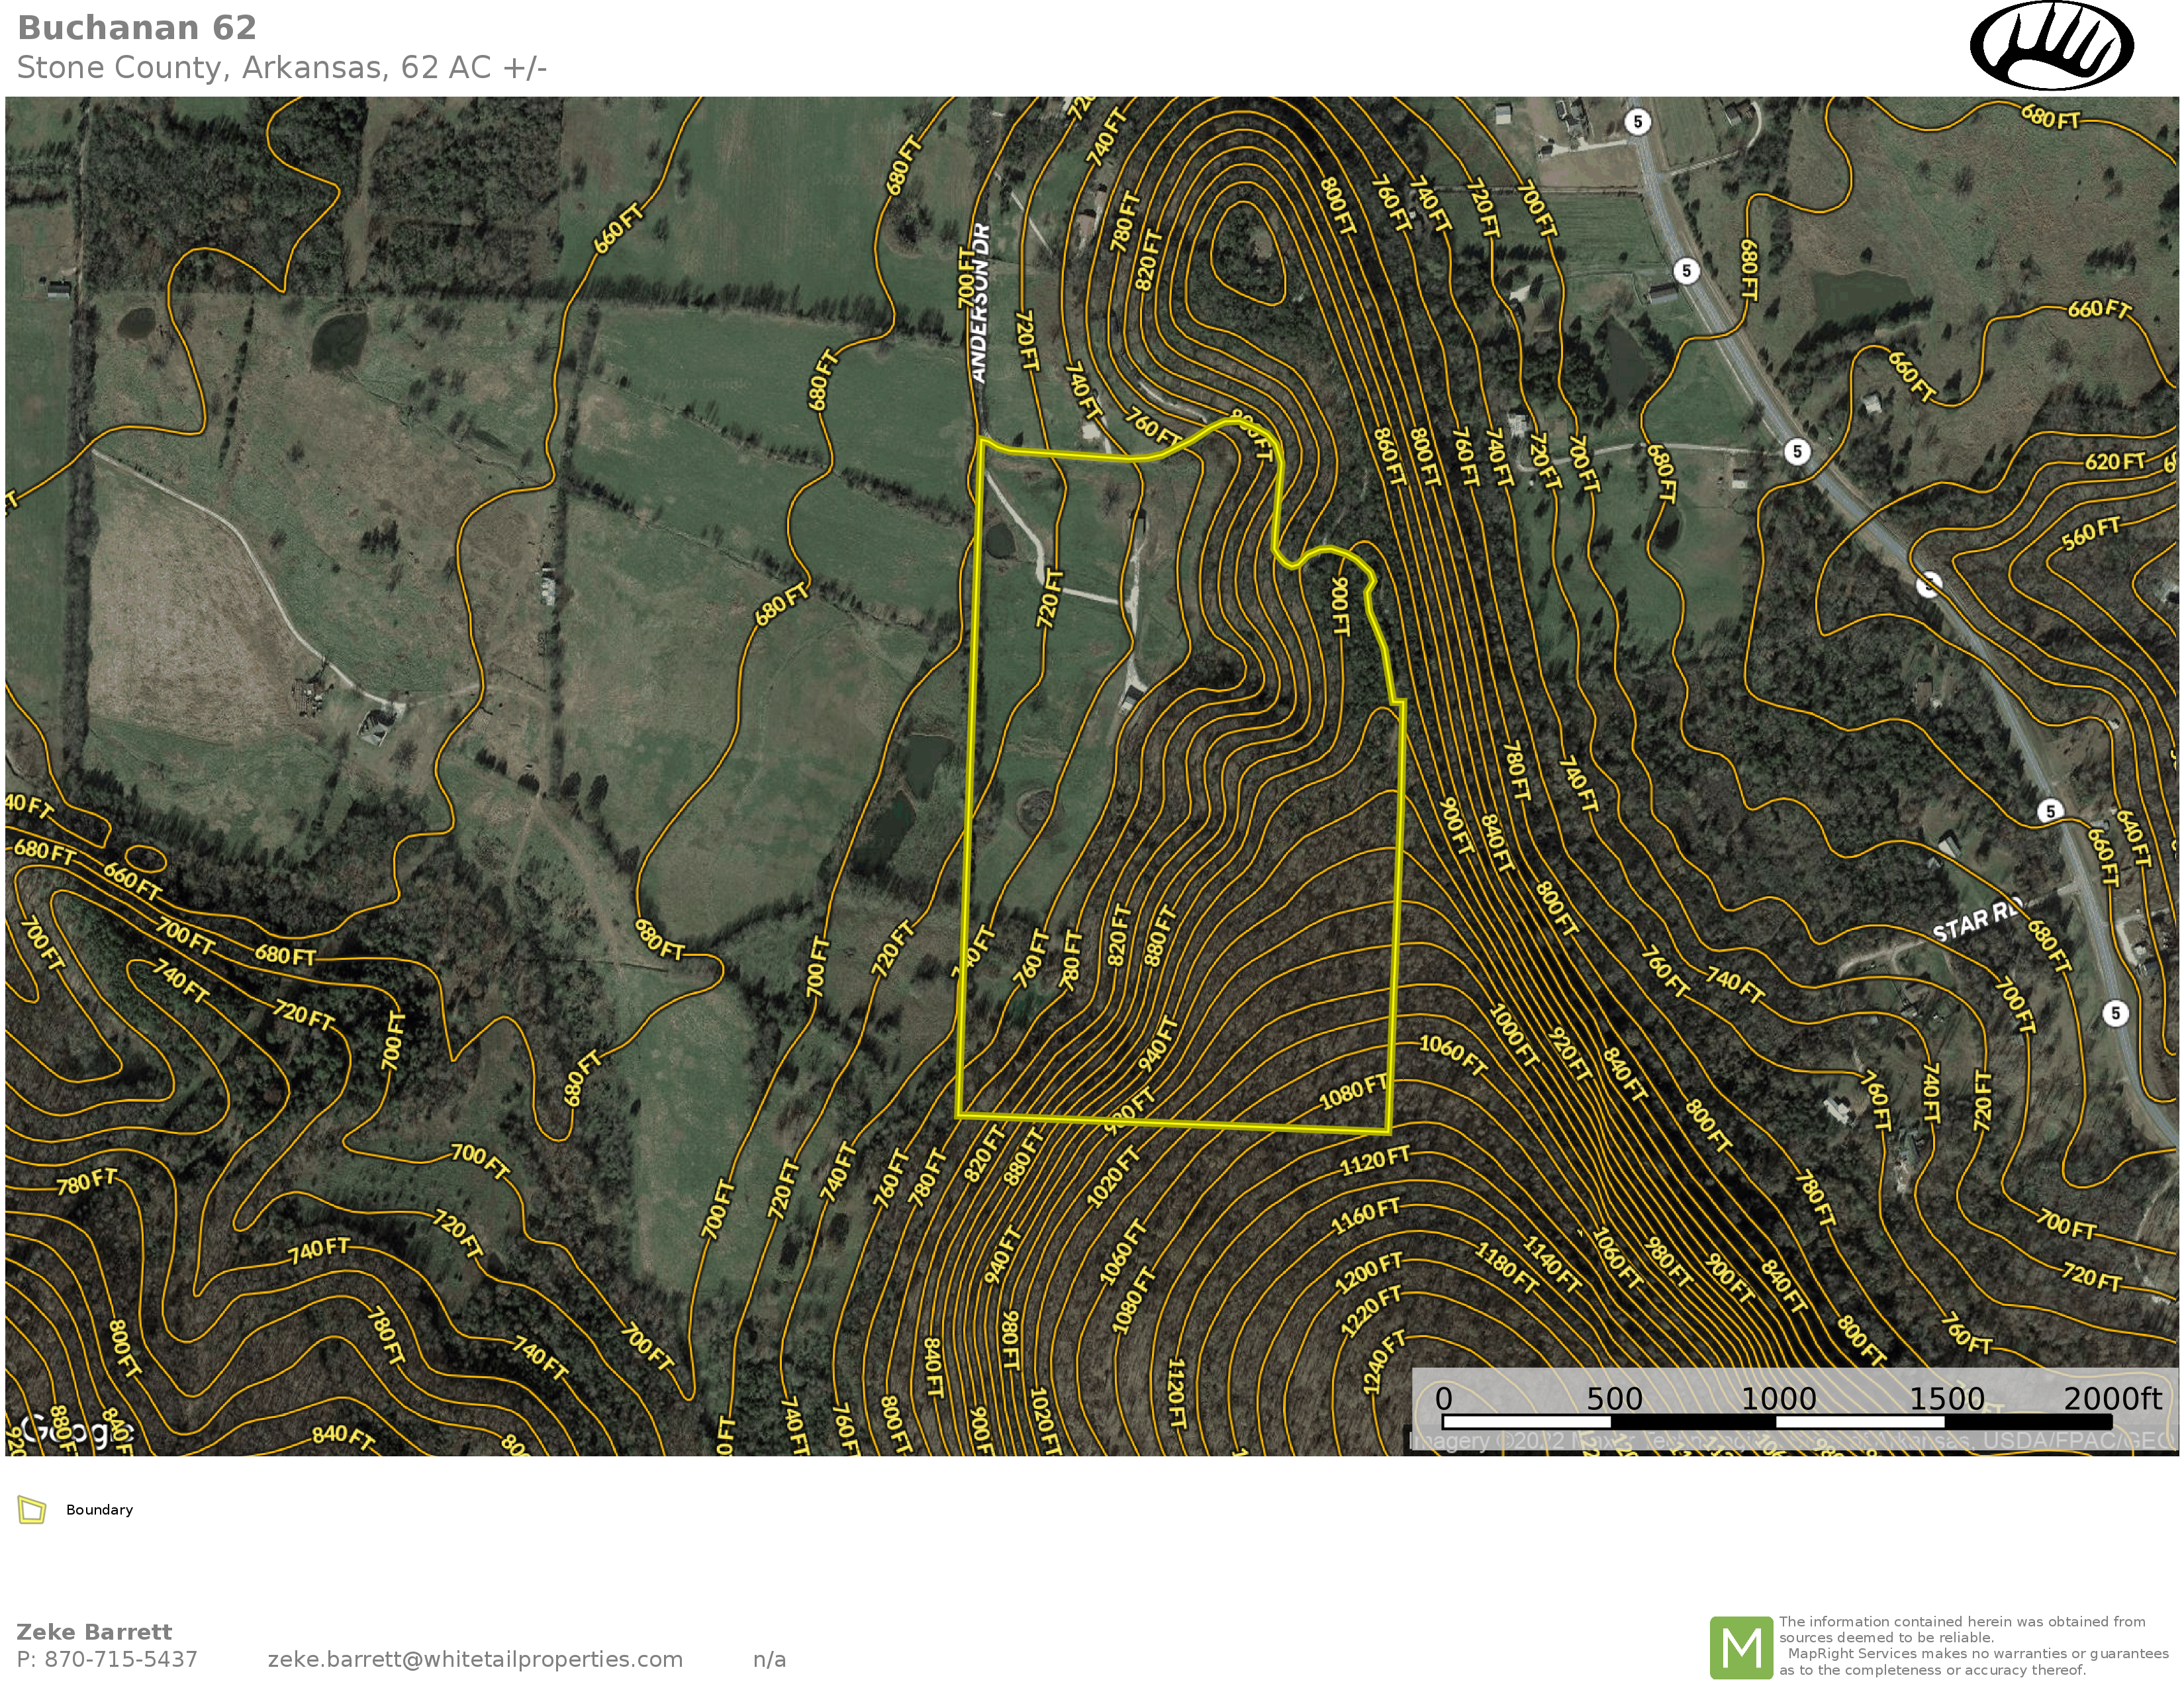The height and width of the screenshot is (1688, 2184).
Task: Click the Buchanan 62 title
Action: tap(137, 28)
